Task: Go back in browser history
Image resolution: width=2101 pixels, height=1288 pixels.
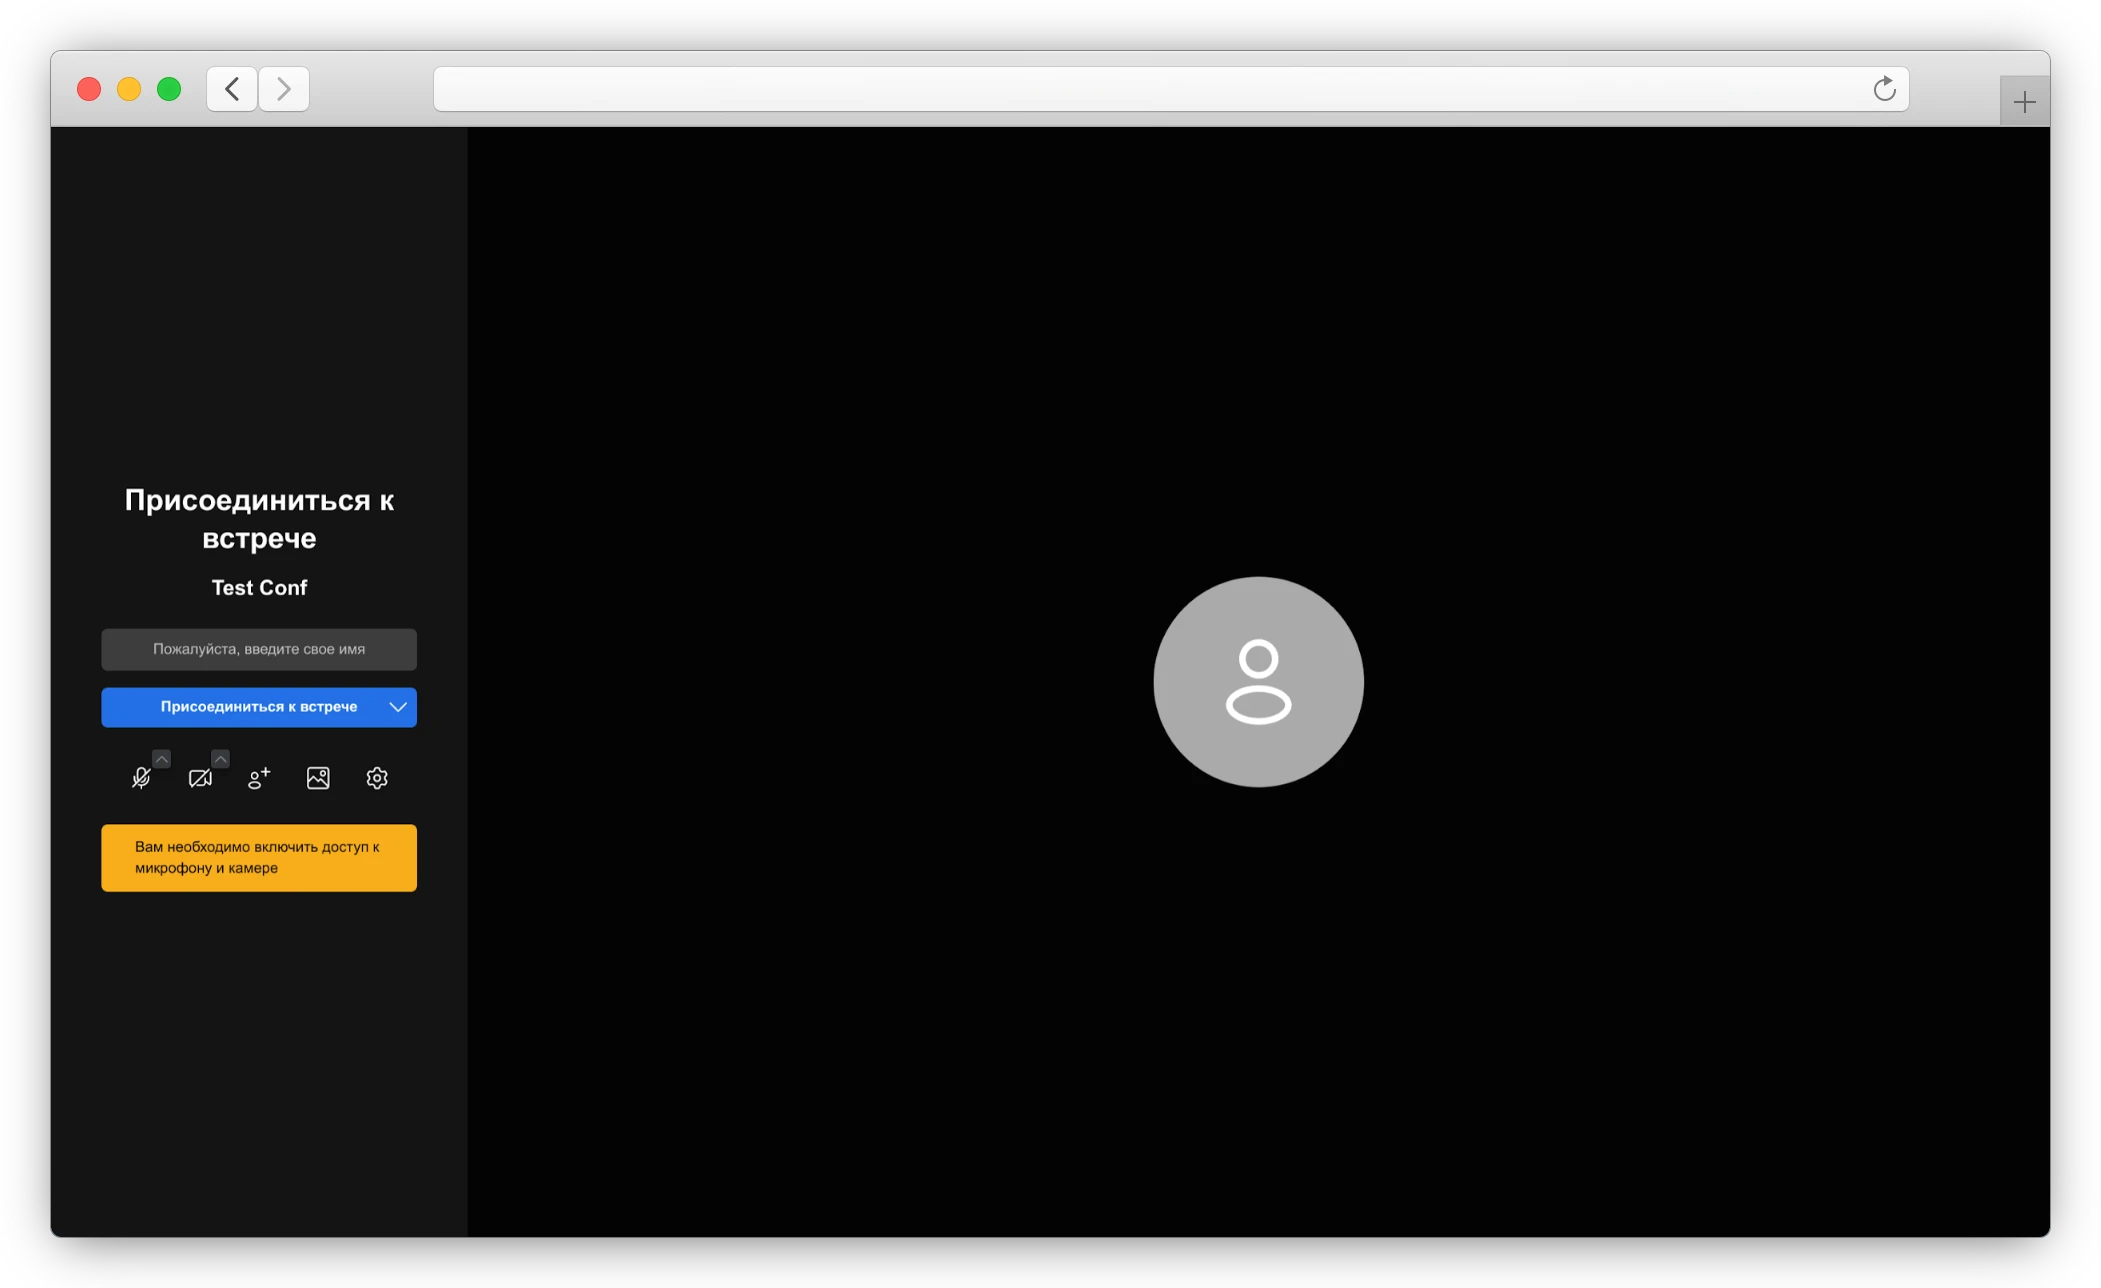Action: 232,89
